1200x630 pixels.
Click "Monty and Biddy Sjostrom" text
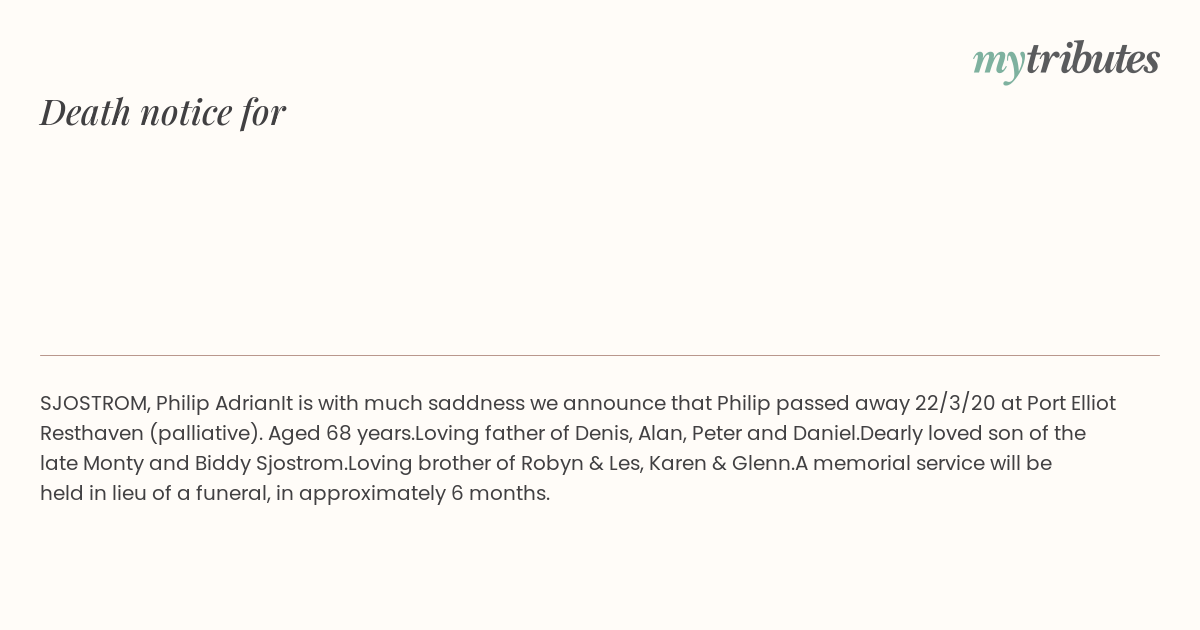point(214,464)
